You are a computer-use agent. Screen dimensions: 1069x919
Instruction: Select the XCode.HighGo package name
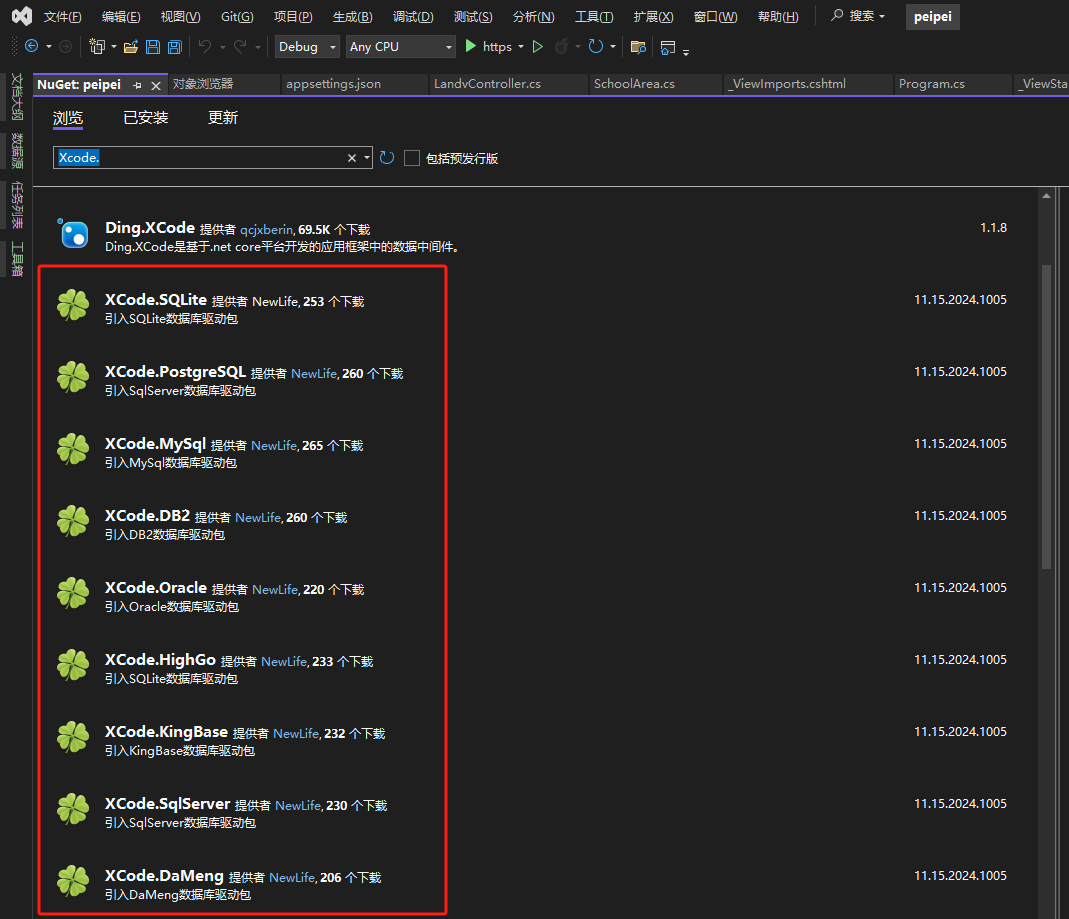160,660
